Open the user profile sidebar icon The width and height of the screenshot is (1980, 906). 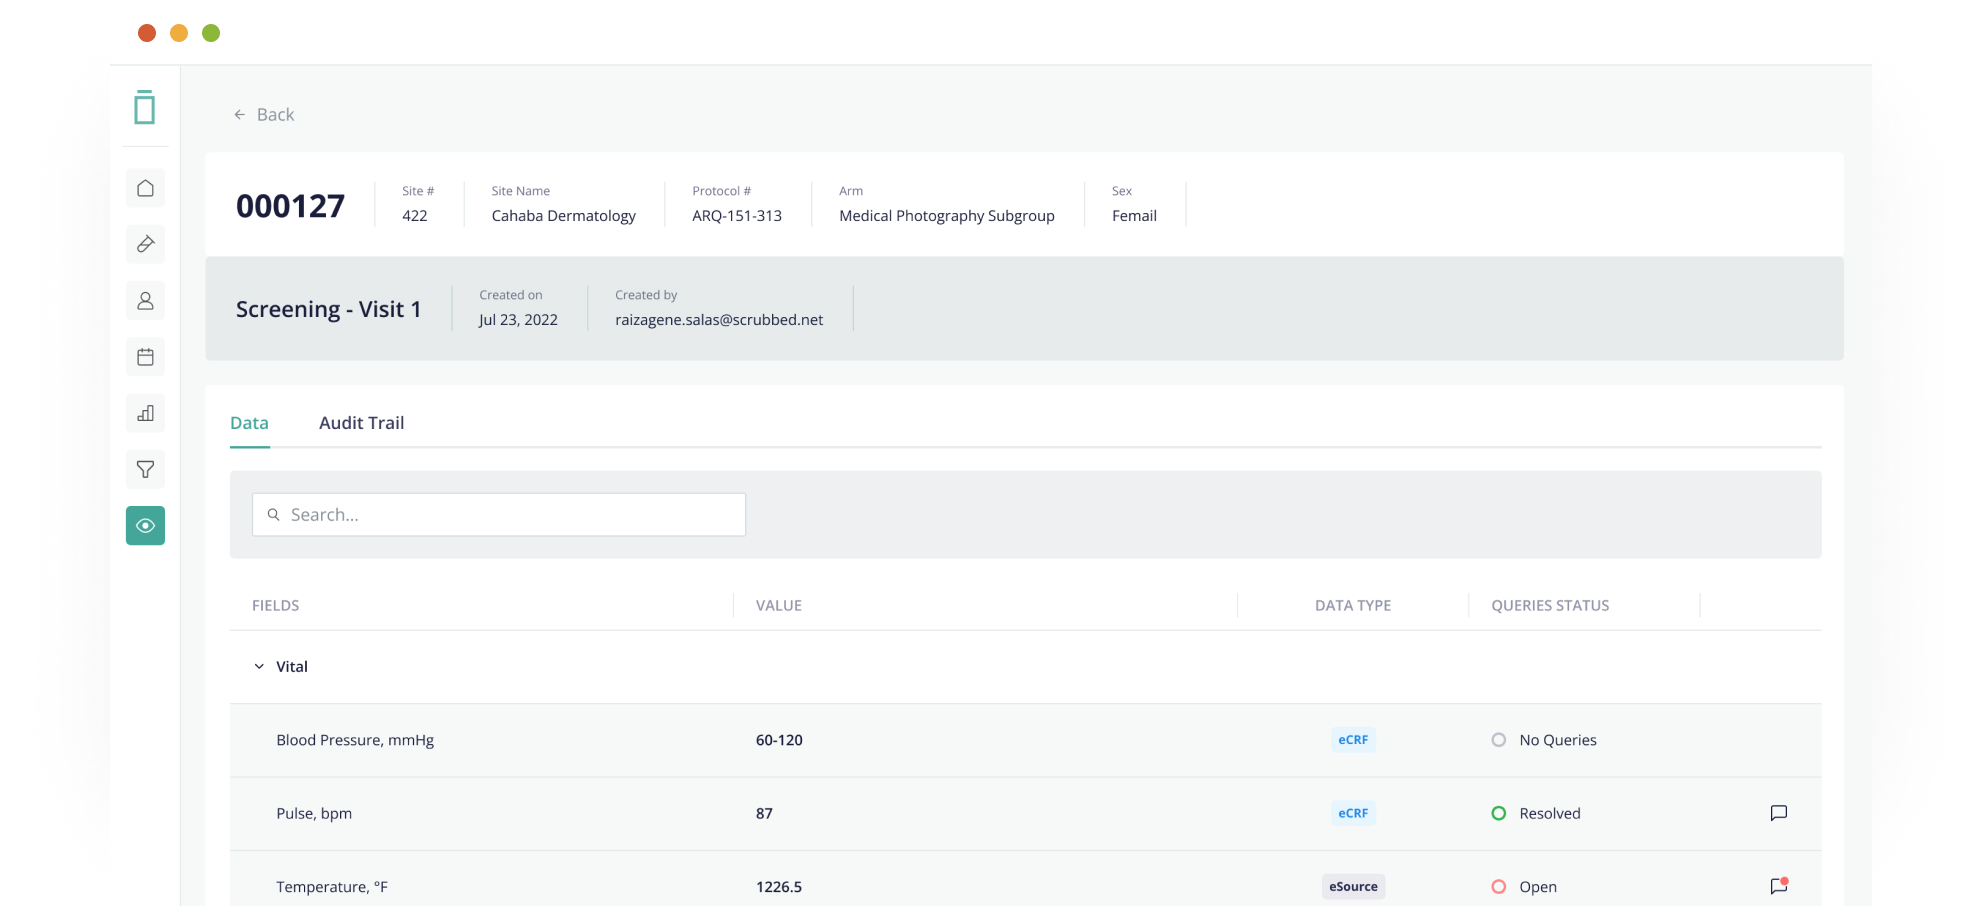(x=145, y=301)
